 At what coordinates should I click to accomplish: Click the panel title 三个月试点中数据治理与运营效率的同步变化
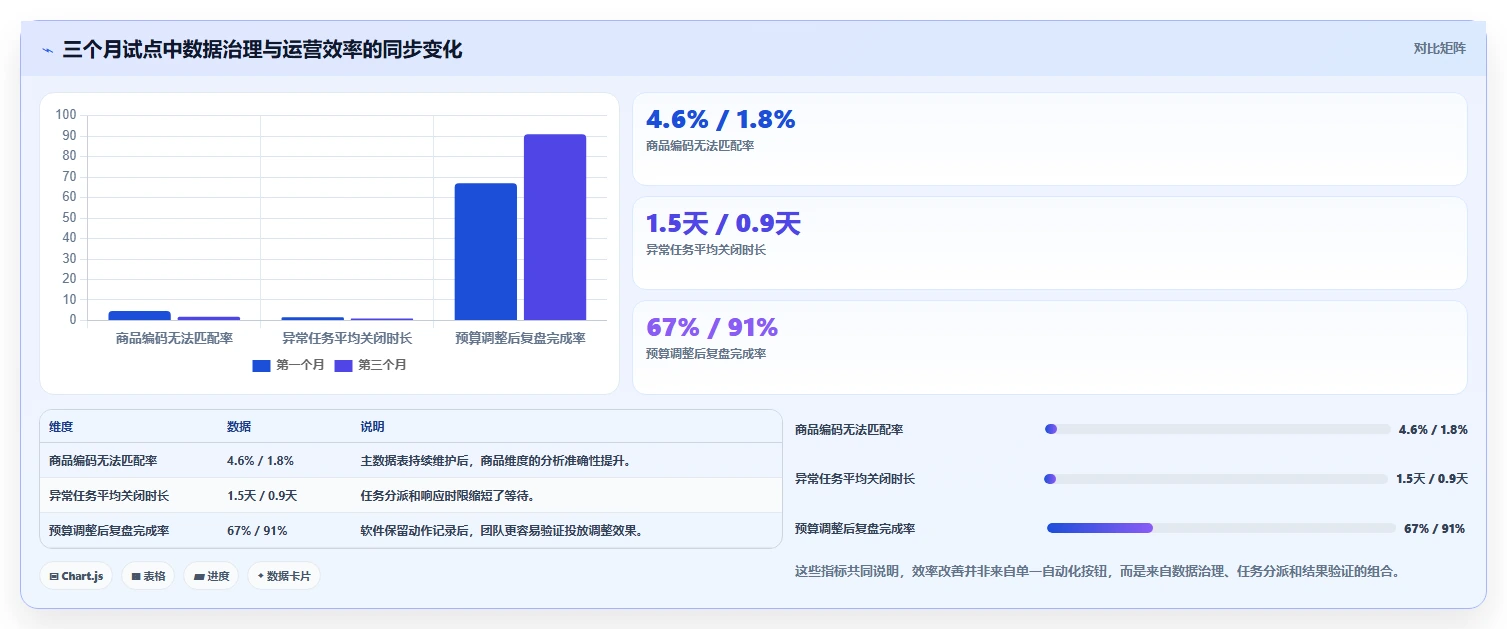point(262,50)
